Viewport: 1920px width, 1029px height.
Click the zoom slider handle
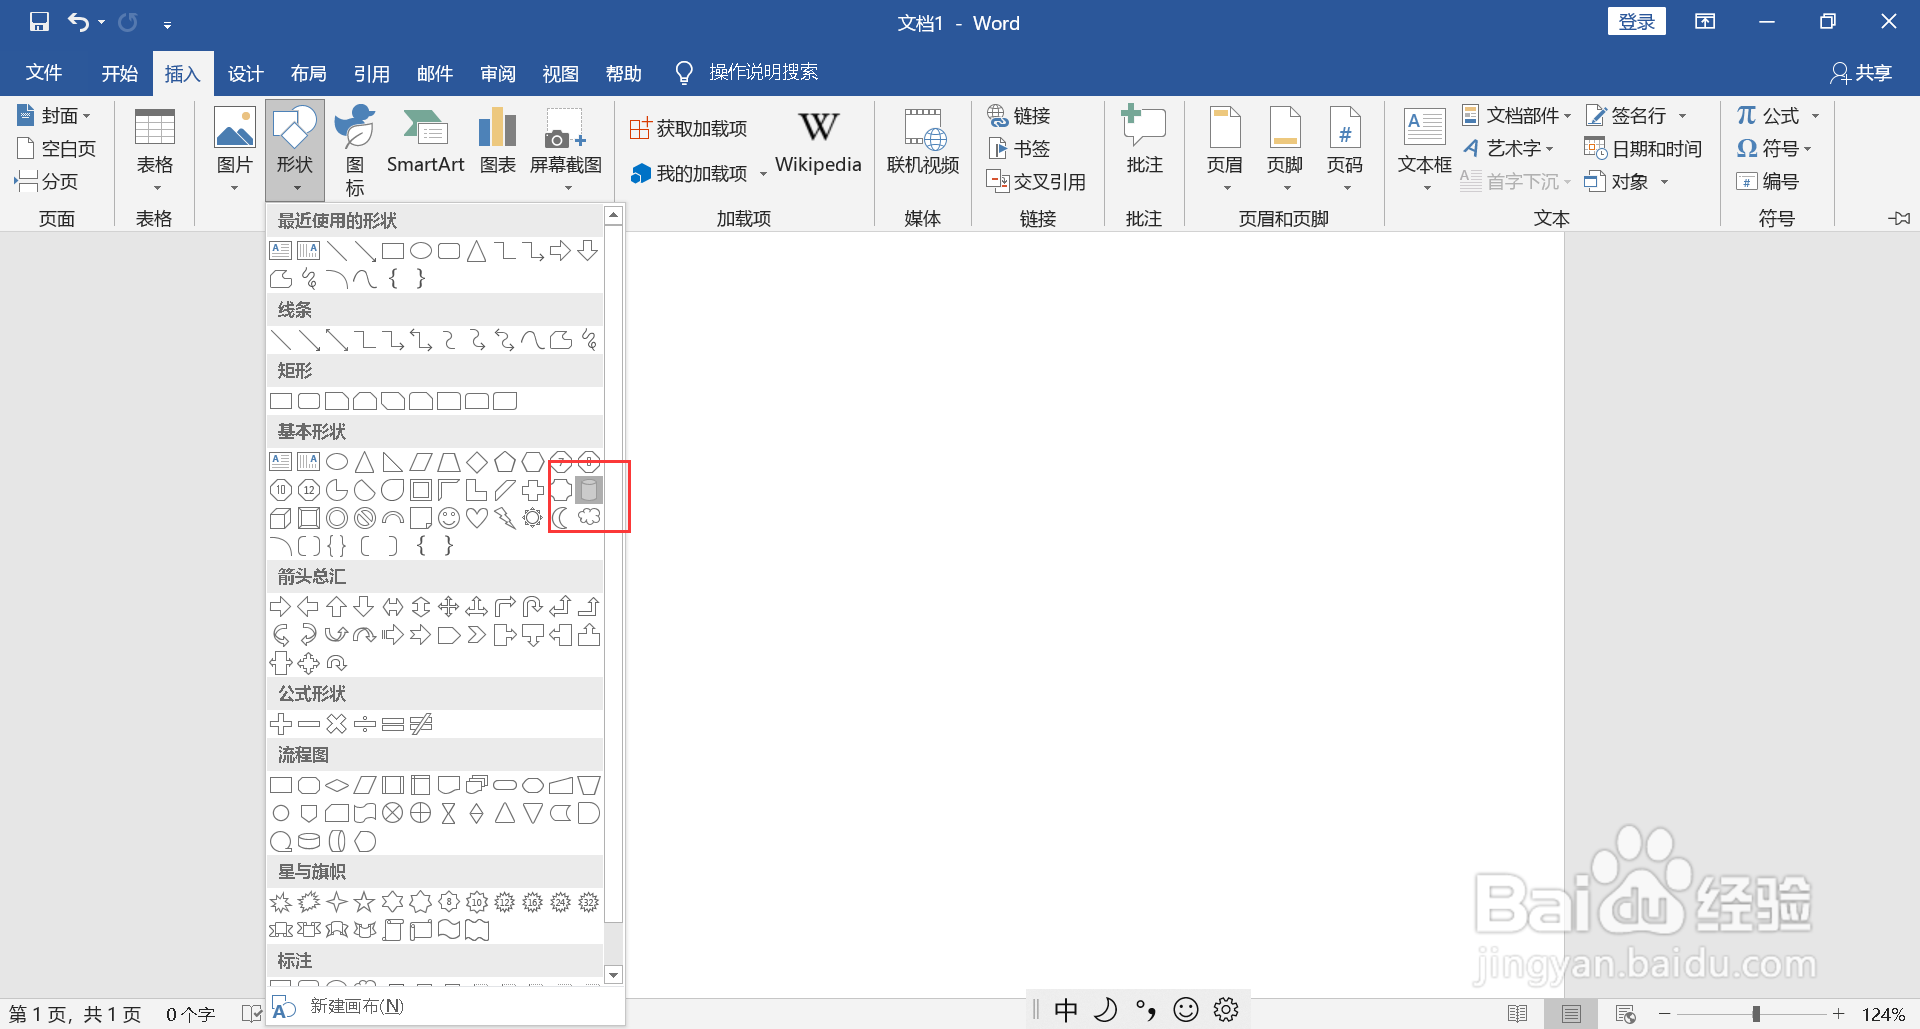(1756, 1014)
